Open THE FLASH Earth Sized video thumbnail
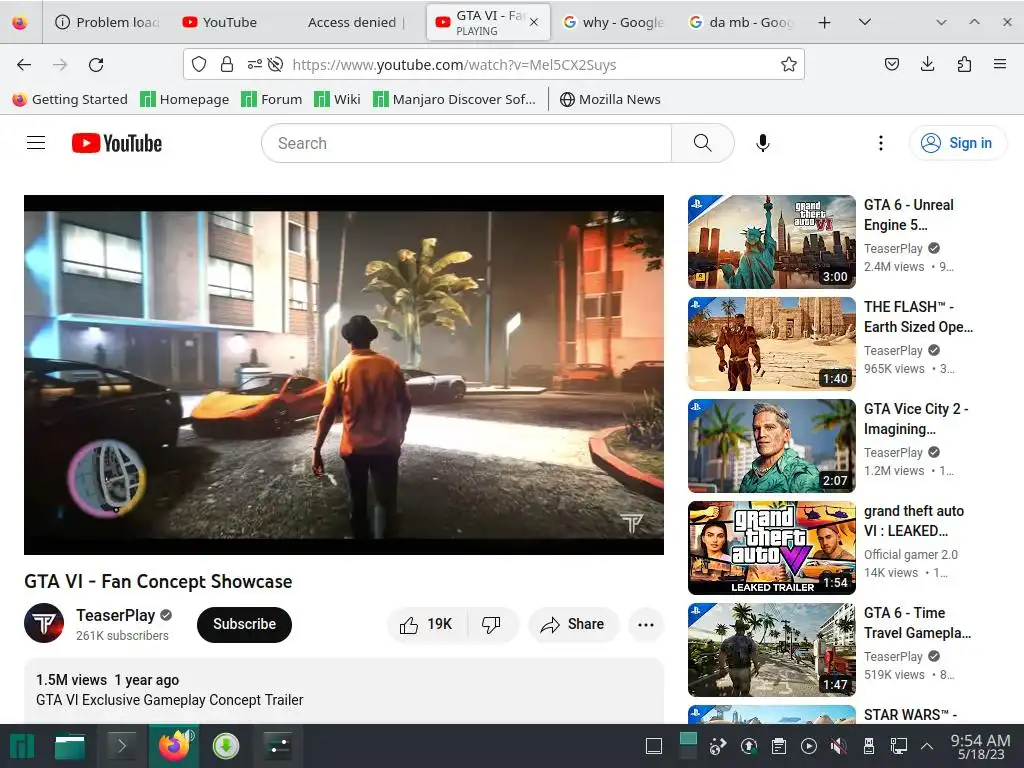Image resolution: width=1024 pixels, height=768 pixels. tap(771, 344)
